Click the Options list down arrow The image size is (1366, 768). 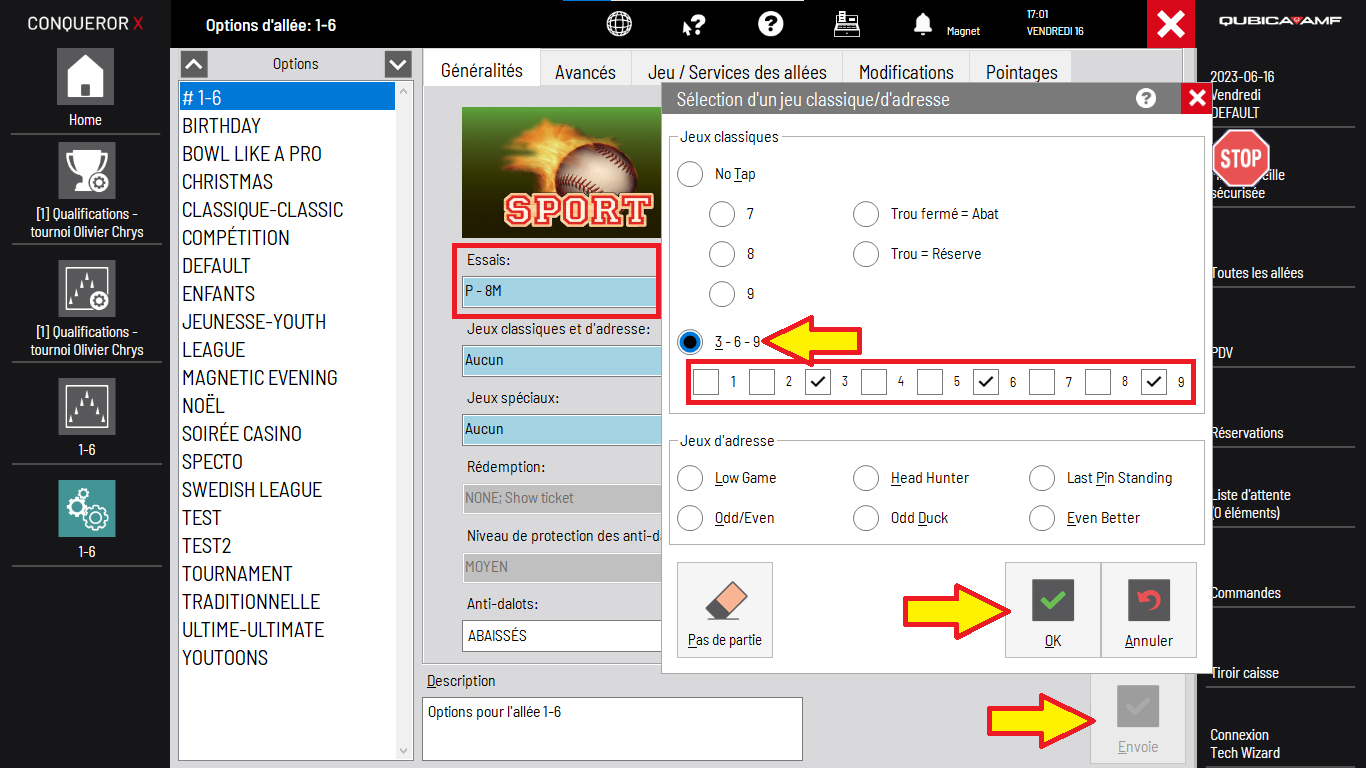tap(398, 65)
